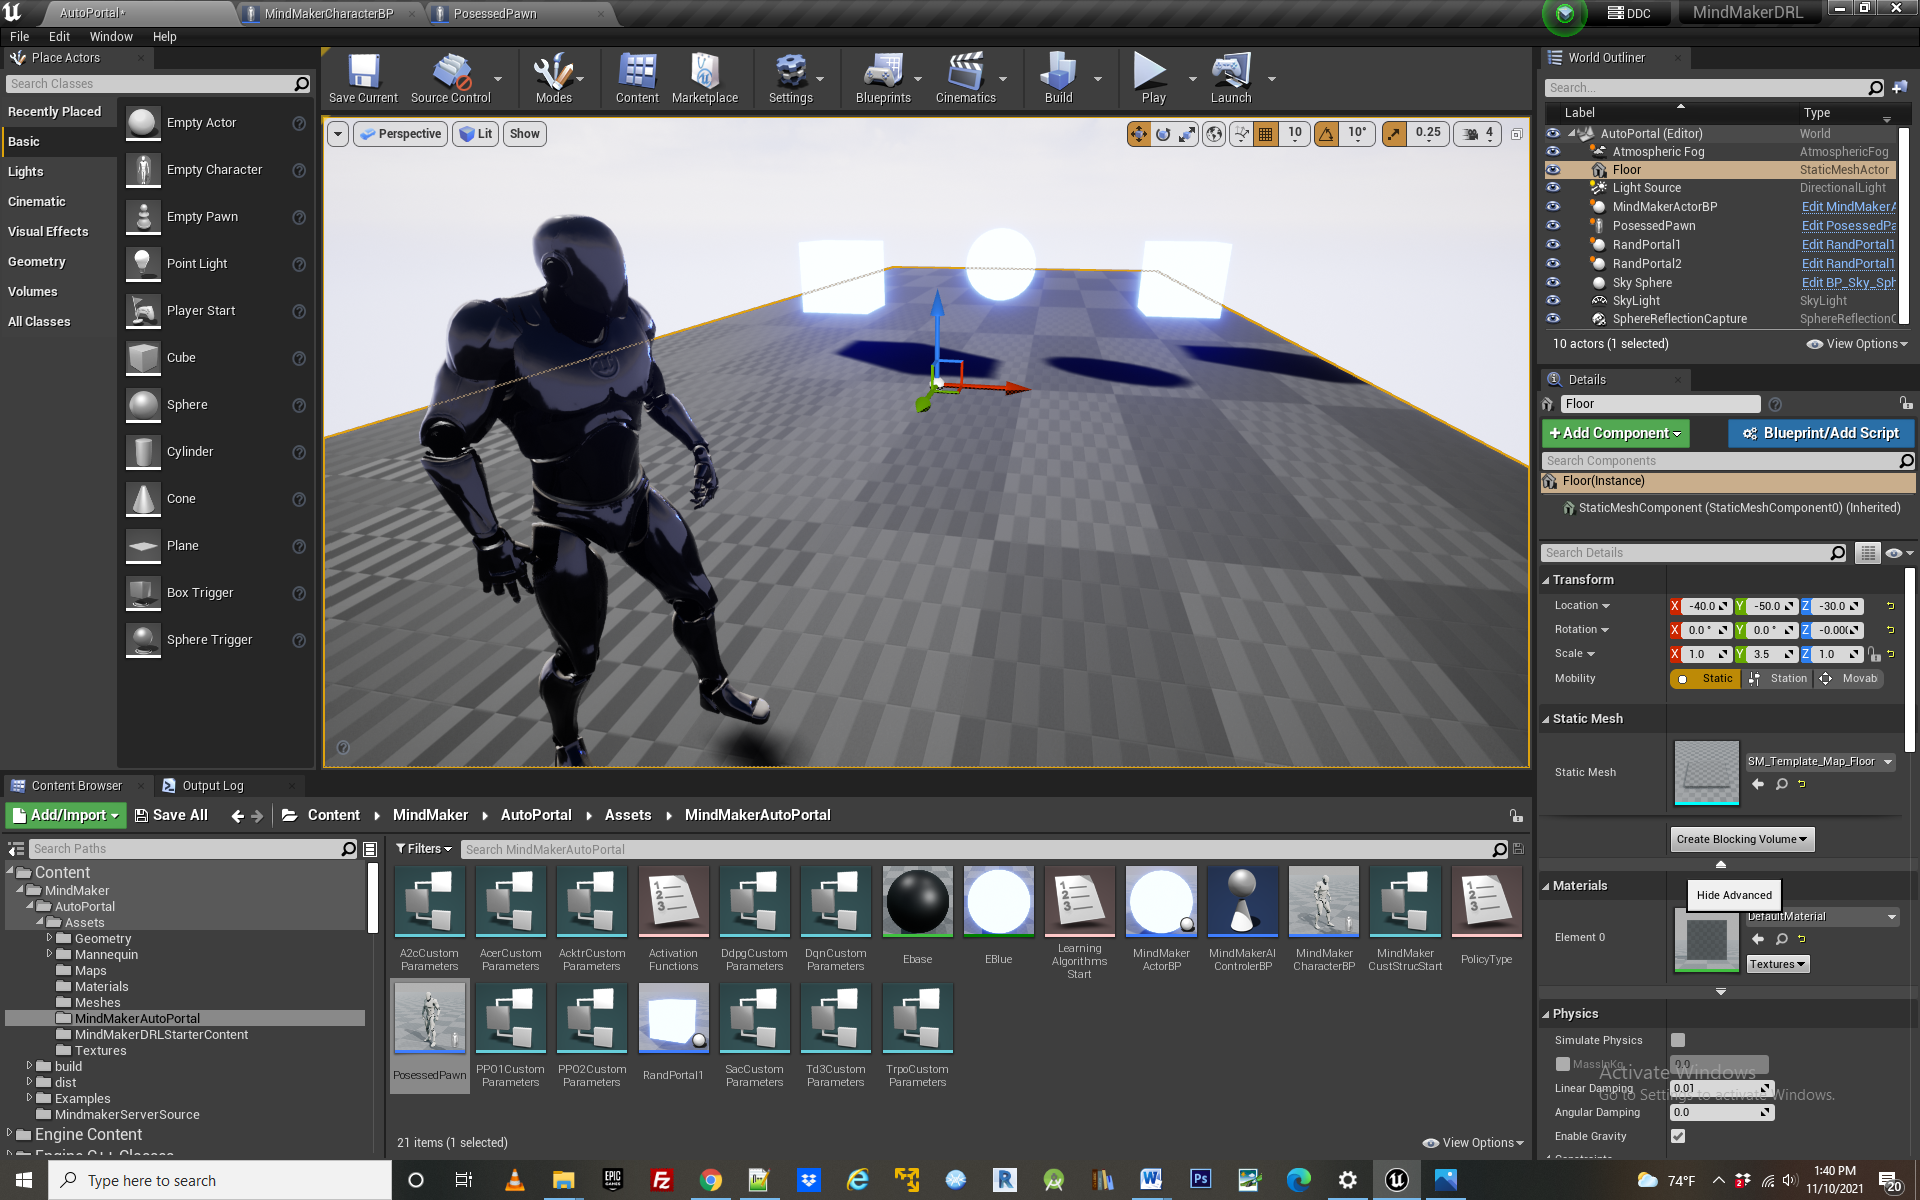
Task: Expand the Geometry folder in tree
Action: click(x=49, y=938)
